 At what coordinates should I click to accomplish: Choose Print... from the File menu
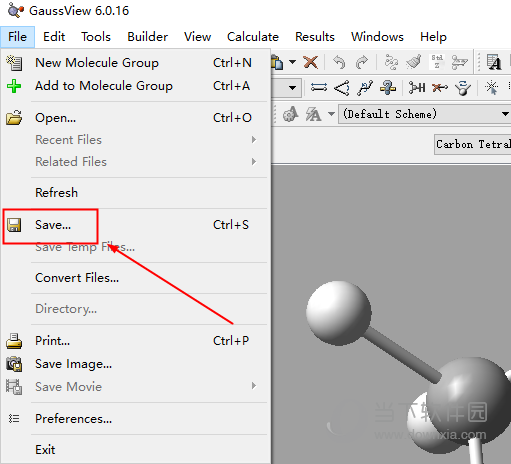[136, 341]
